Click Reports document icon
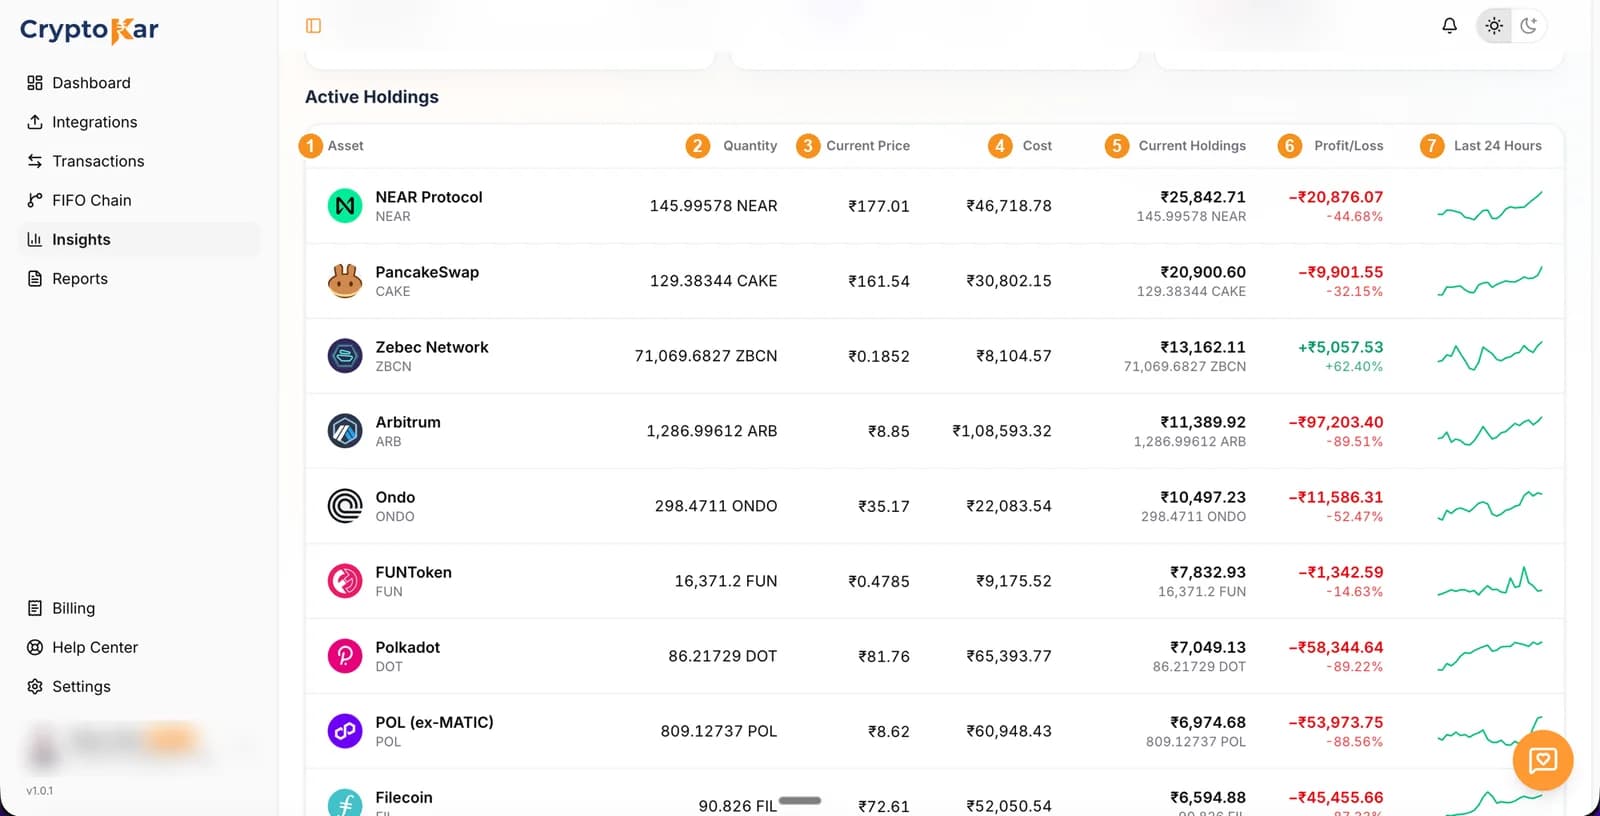Viewport: 1600px width, 816px height. point(35,278)
